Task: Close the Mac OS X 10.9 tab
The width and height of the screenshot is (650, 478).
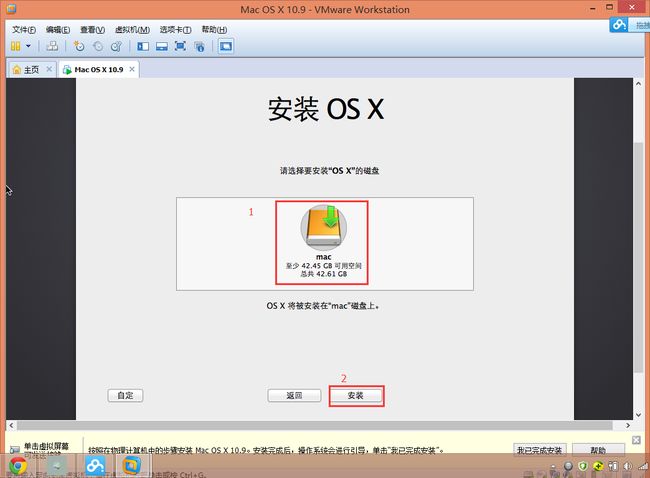Action: [x=131, y=69]
